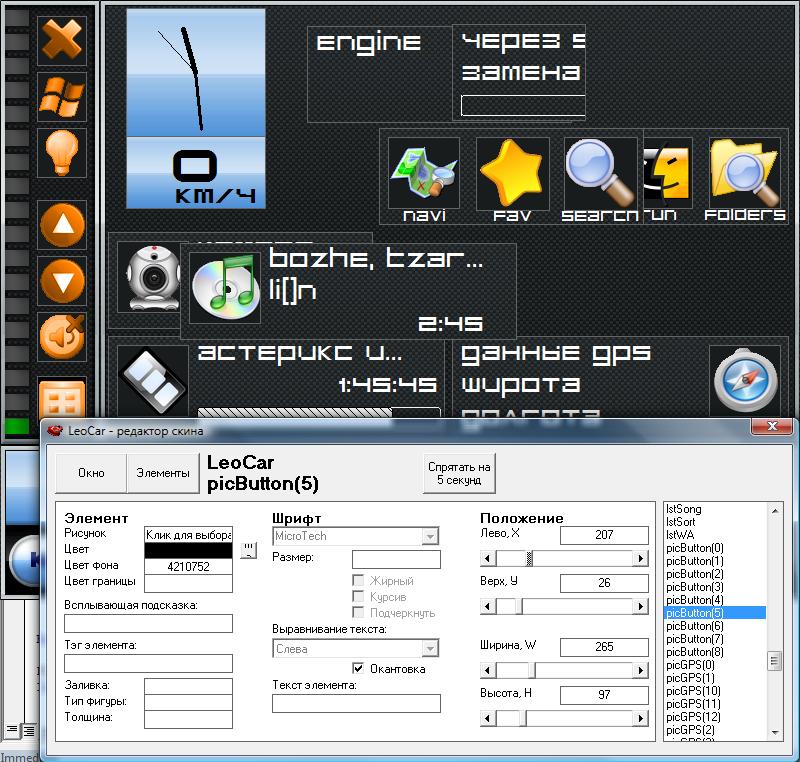Uncheck the Окантовка checkbox
800x762 pixels.
click(x=358, y=668)
